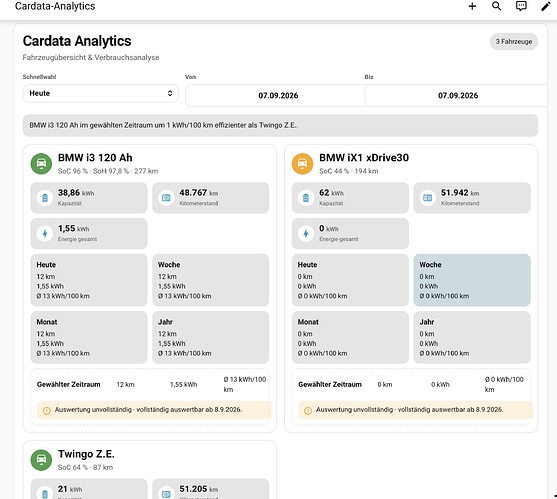
Task: Click the BMW iX1 xDrive30 title
Action: [364, 158]
